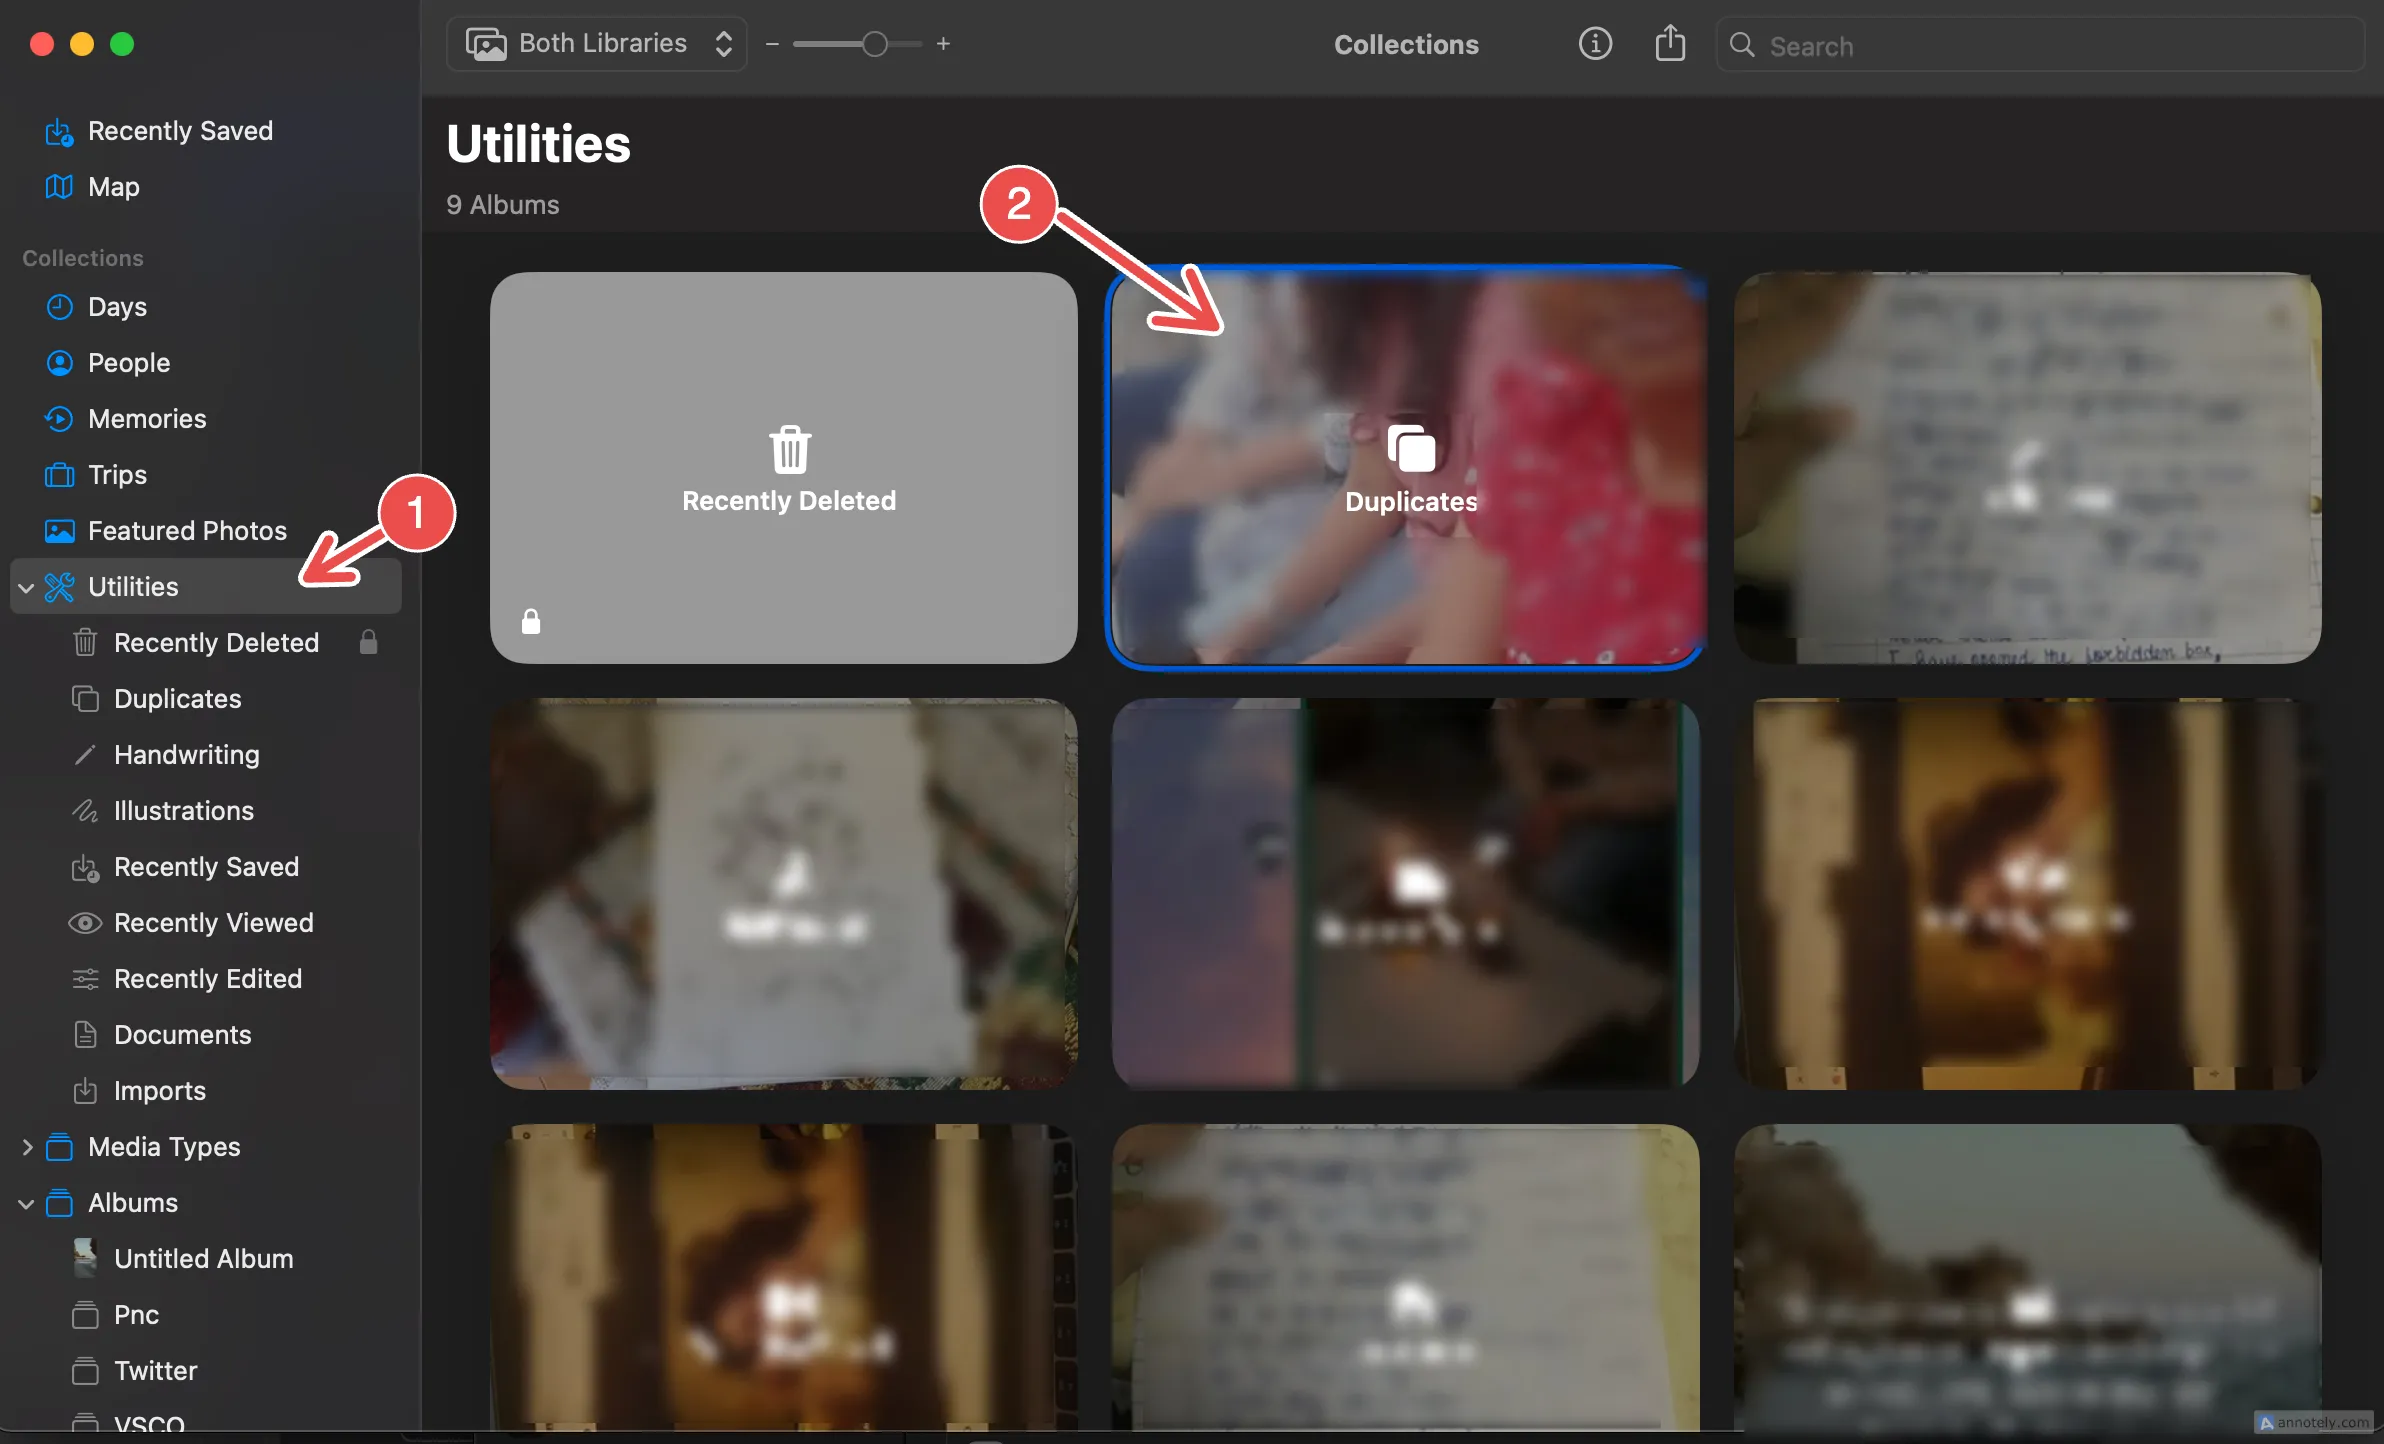
Task: Go to Featured Photos collection
Action: [188, 531]
